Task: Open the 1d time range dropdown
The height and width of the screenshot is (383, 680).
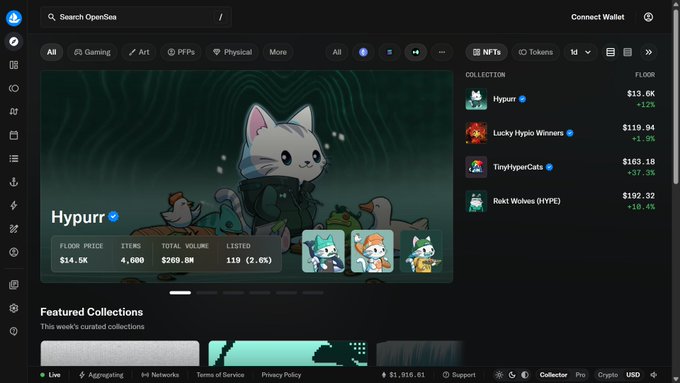Action: click(580, 52)
